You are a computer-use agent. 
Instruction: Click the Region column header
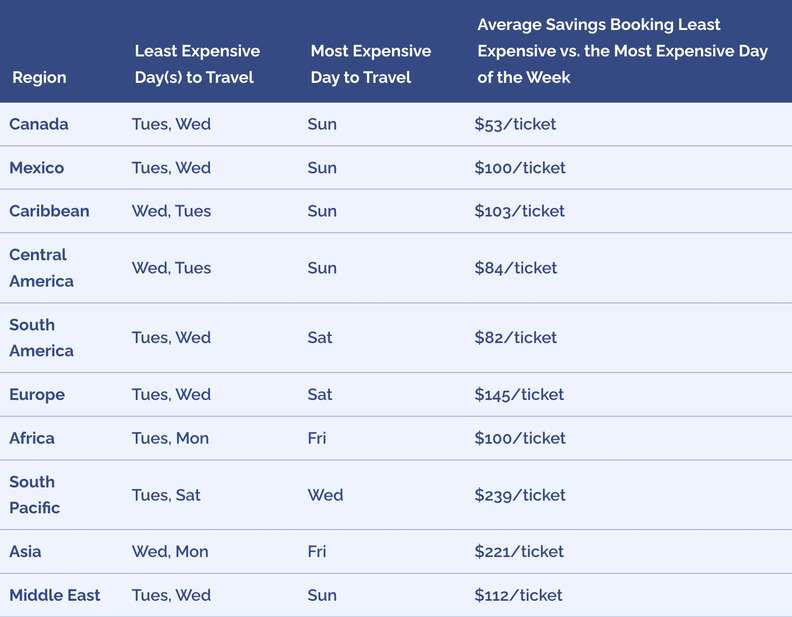[40, 77]
